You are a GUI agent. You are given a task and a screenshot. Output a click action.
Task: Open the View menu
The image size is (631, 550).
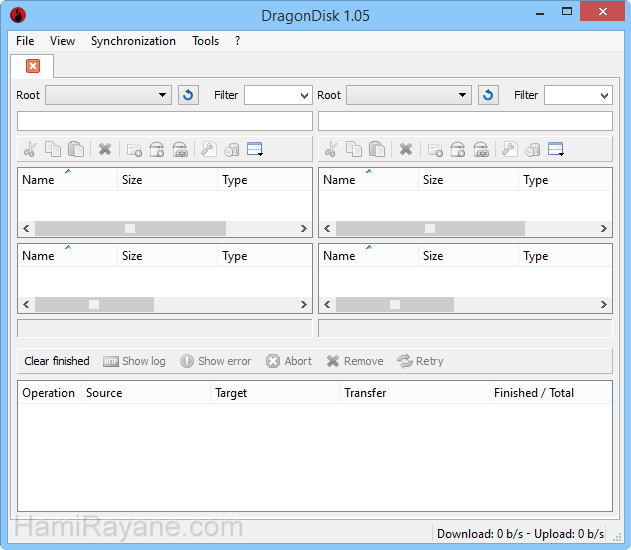[x=62, y=41]
